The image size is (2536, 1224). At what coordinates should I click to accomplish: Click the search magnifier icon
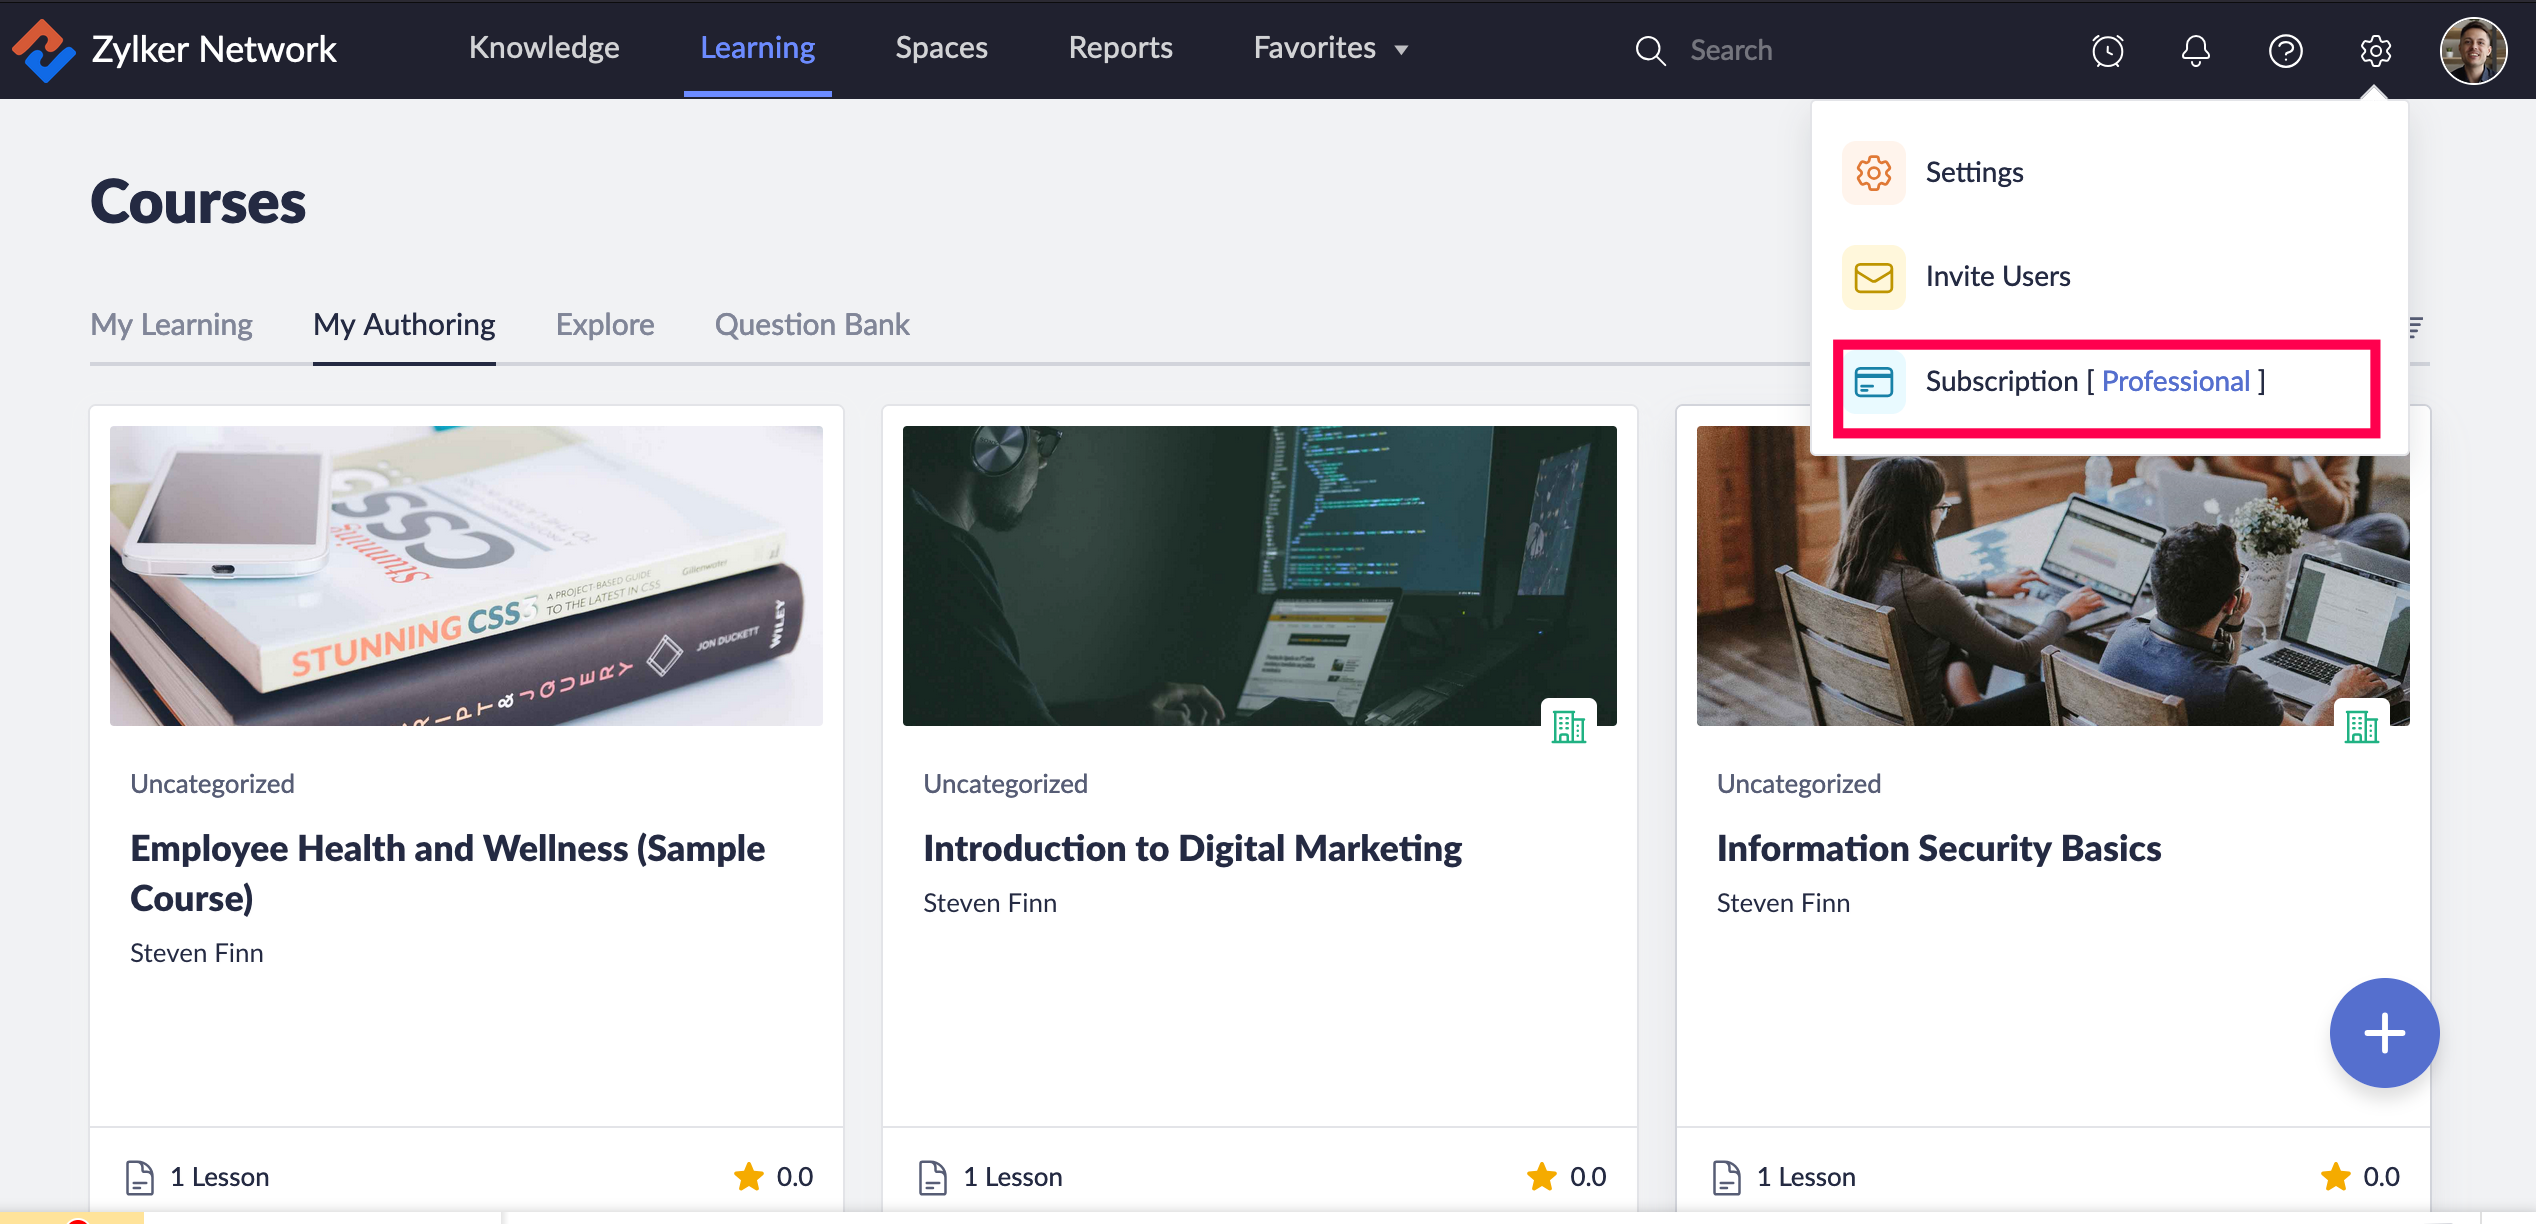(1650, 50)
